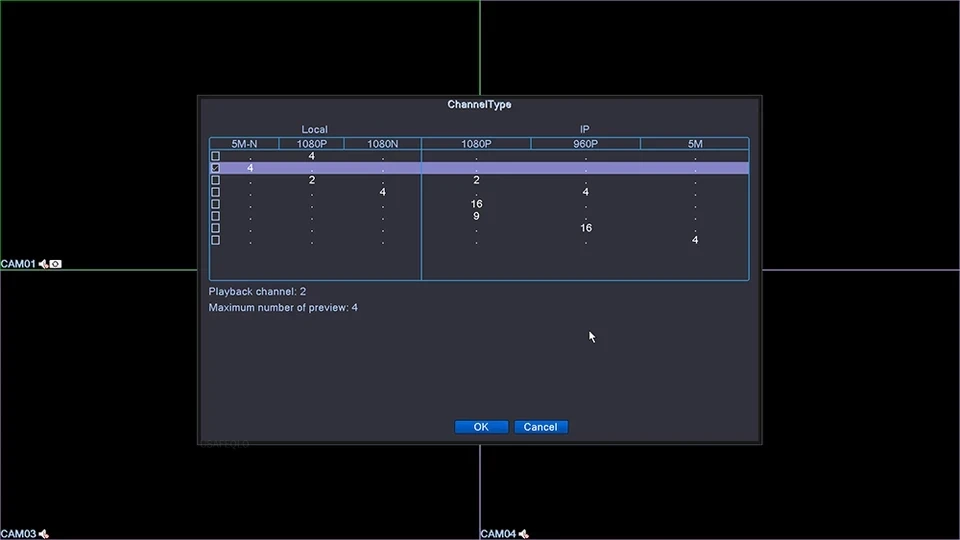Click the value 16 under IP 1080P
This screenshot has width=960, height=540.
pyautogui.click(x=476, y=204)
